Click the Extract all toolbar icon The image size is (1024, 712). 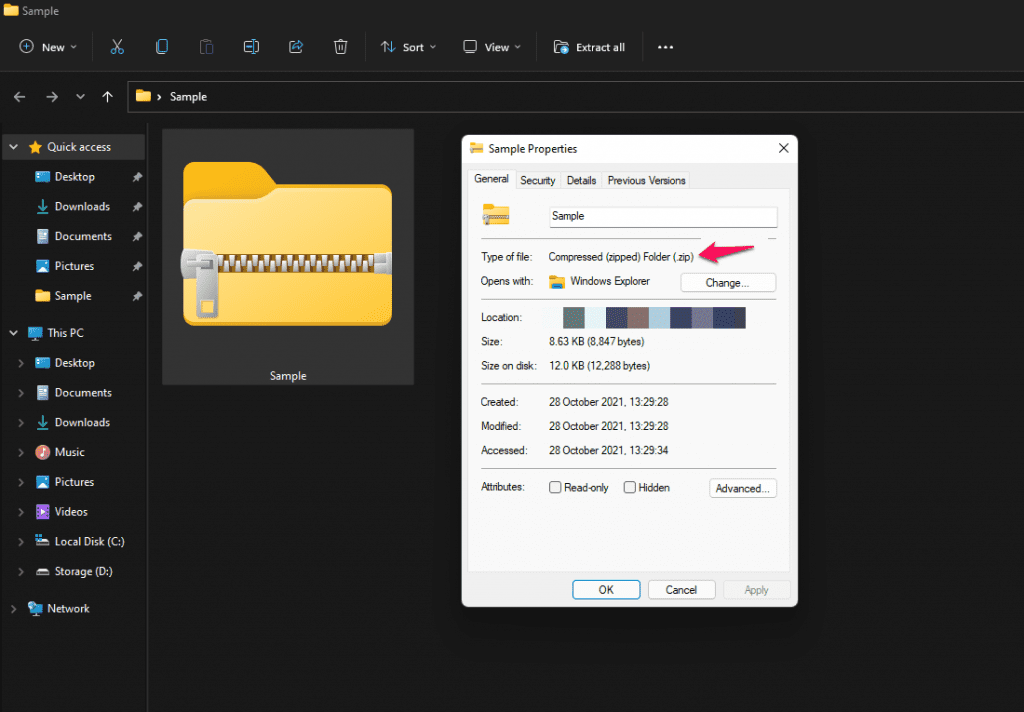tap(590, 47)
